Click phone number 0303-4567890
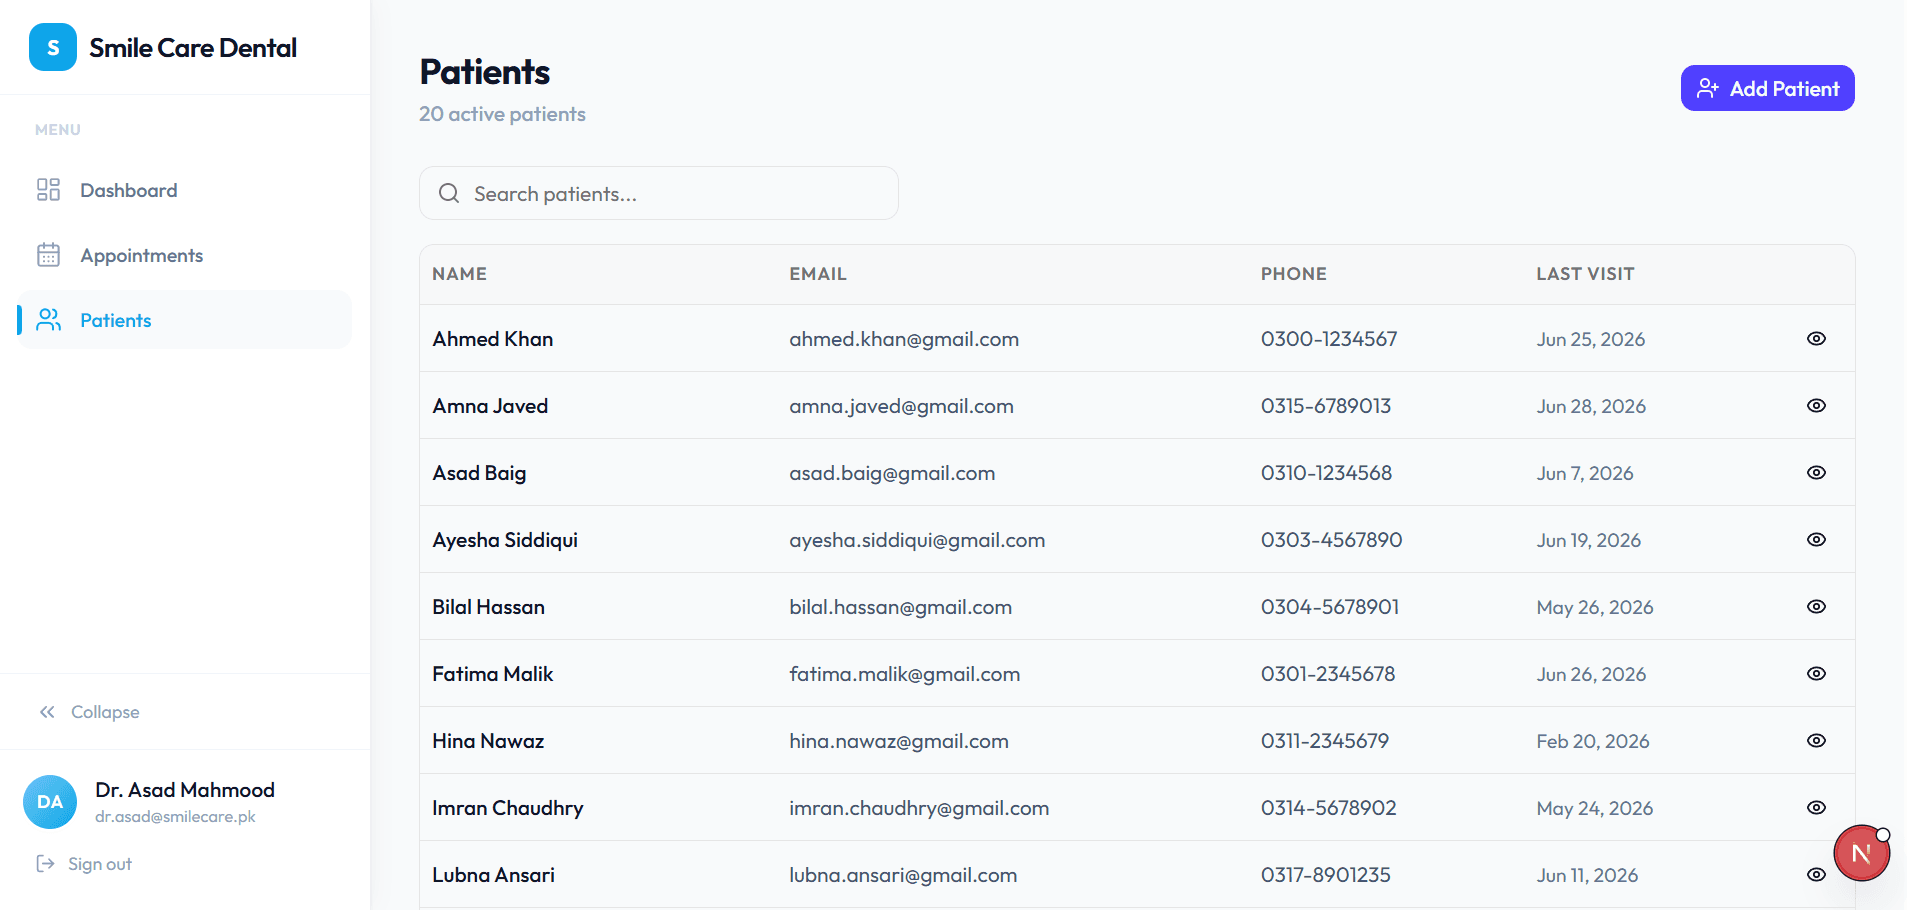The height and width of the screenshot is (910, 1907). tap(1331, 540)
